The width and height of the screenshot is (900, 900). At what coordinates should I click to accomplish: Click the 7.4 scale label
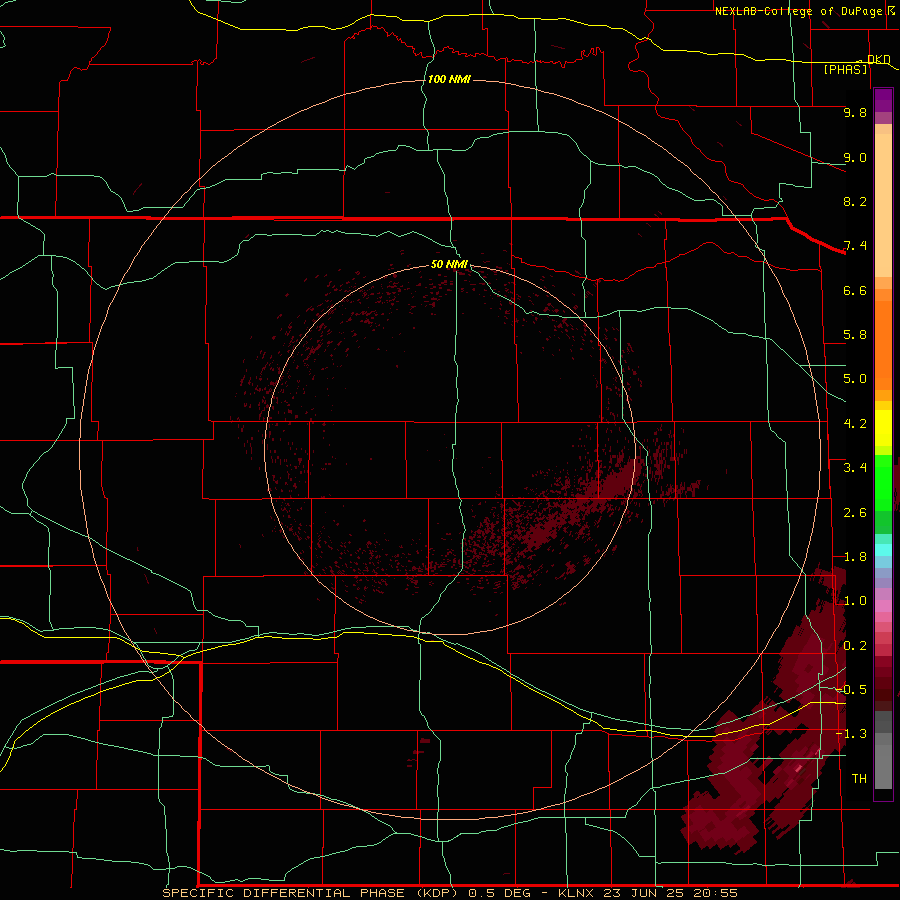[x=855, y=246]
